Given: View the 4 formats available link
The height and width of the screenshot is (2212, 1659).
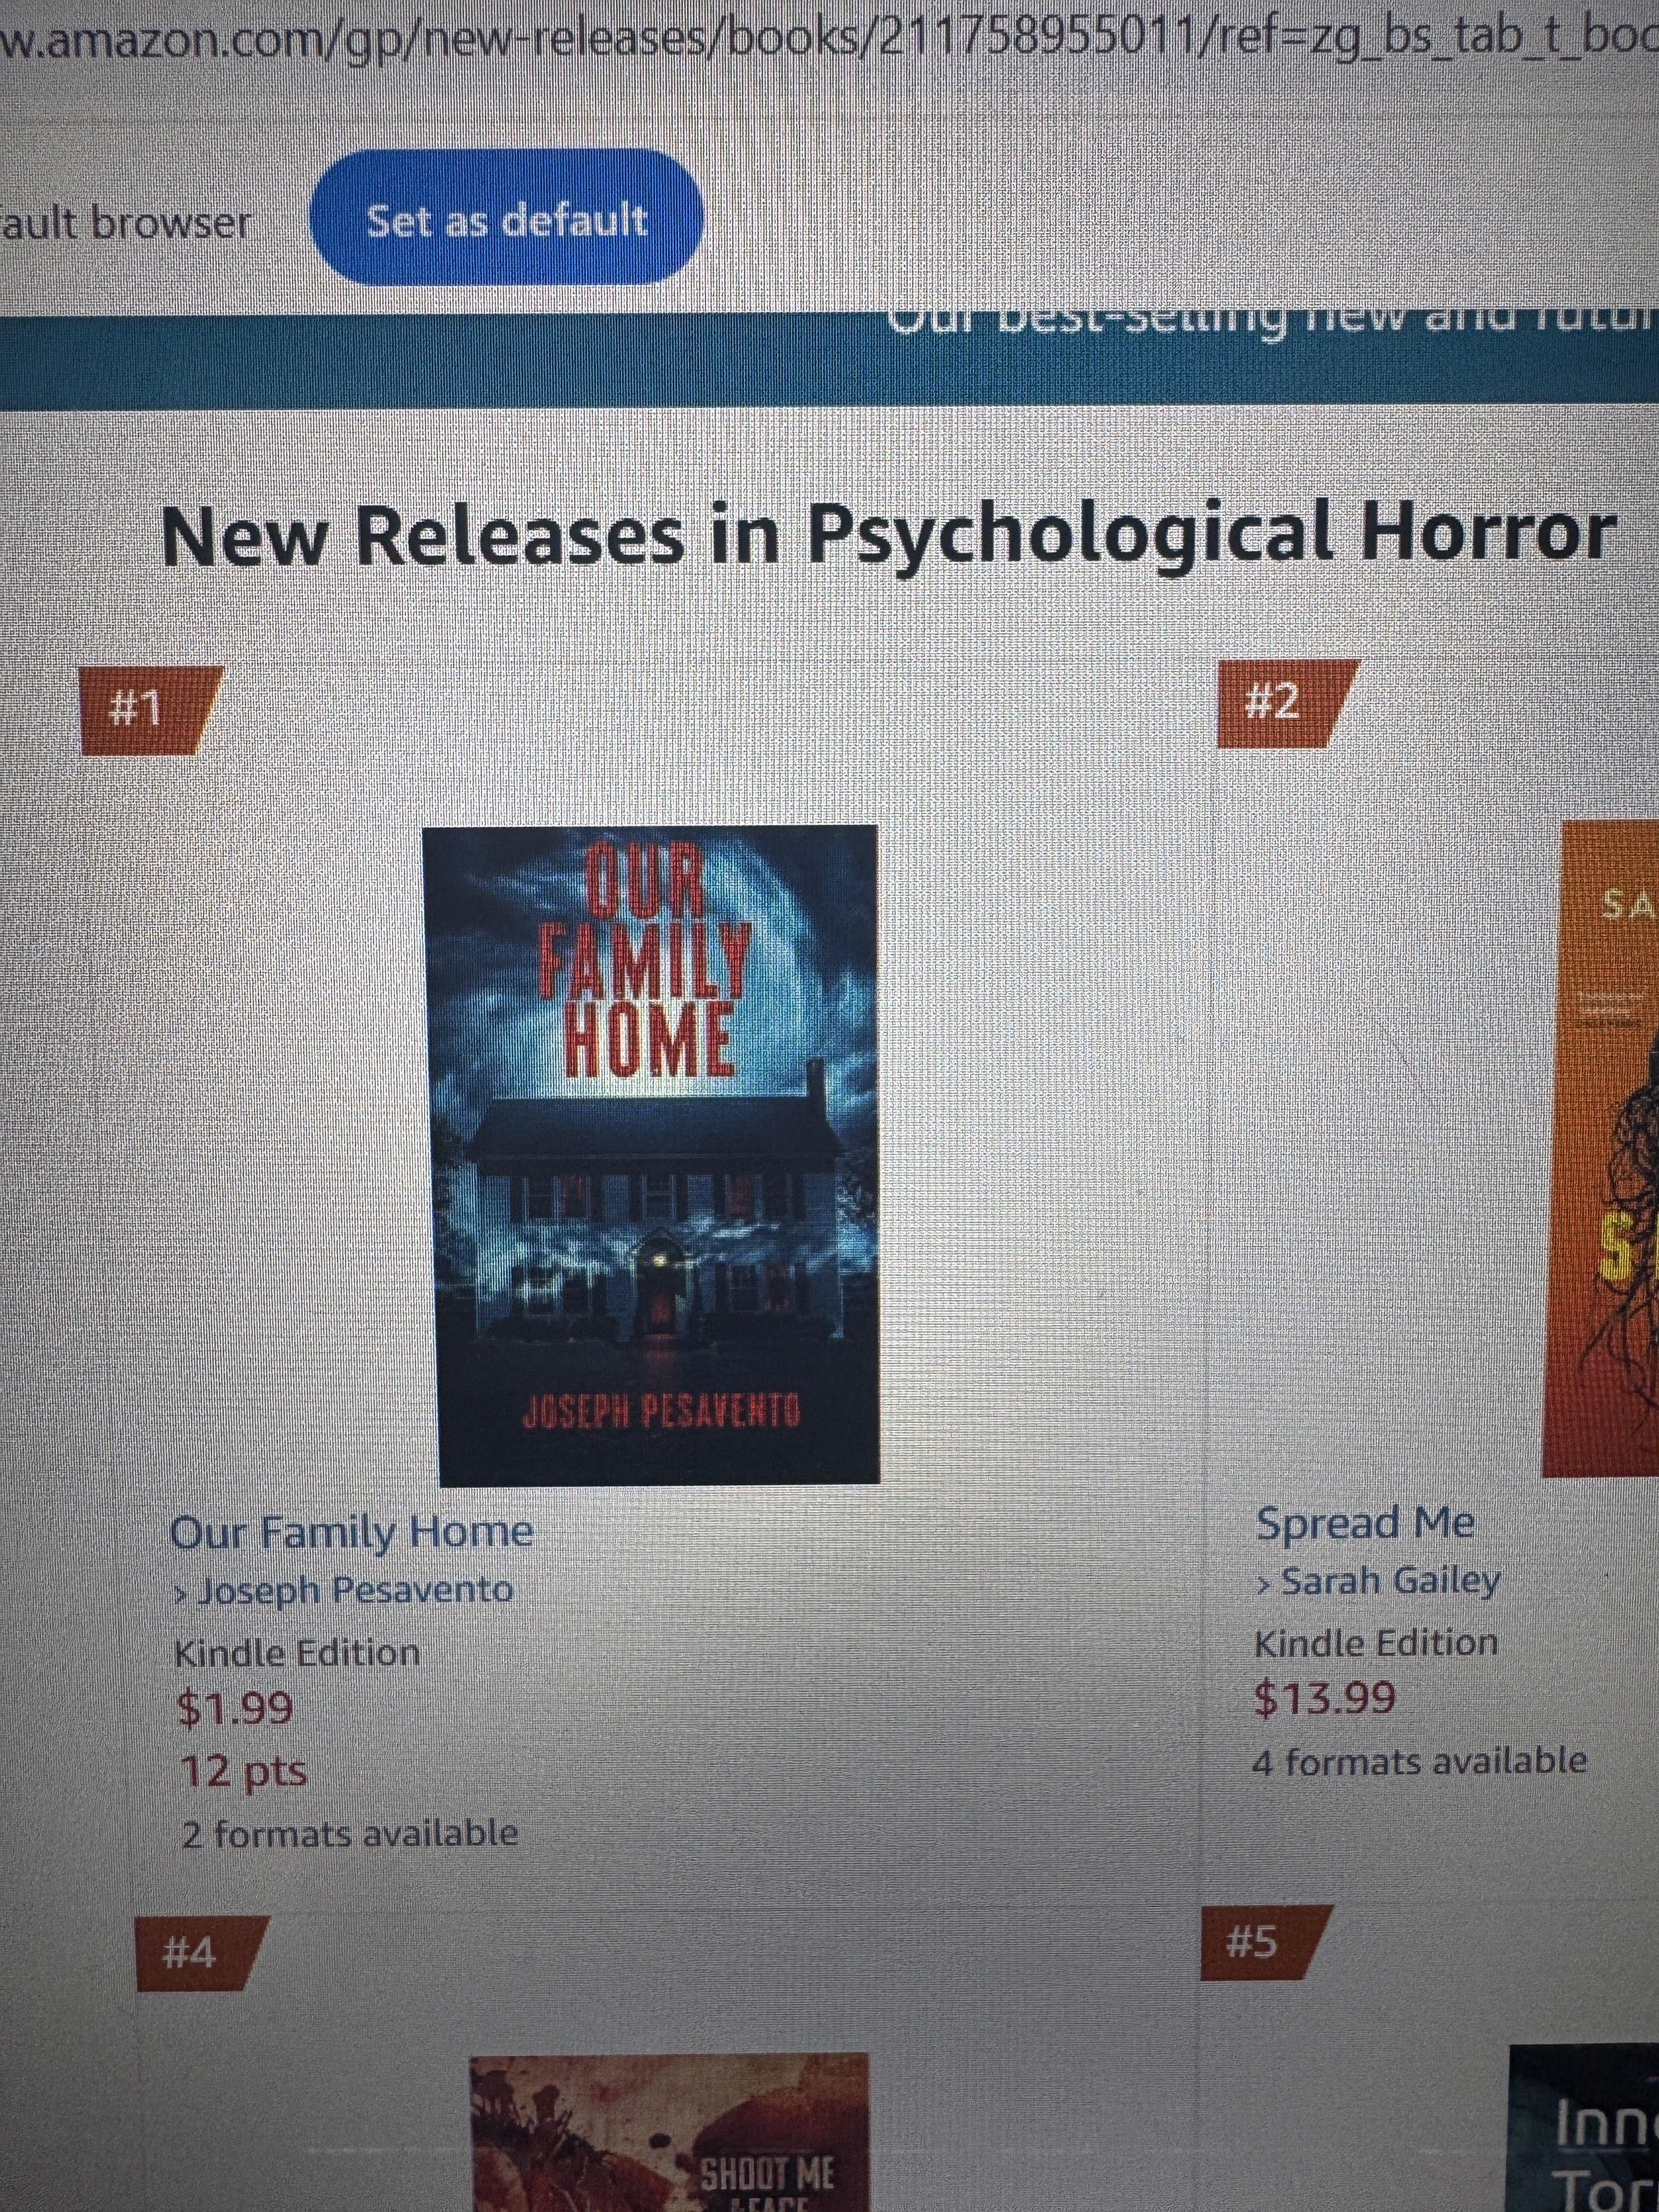Looking at the screenshot, I should tap(1420, 1761).
